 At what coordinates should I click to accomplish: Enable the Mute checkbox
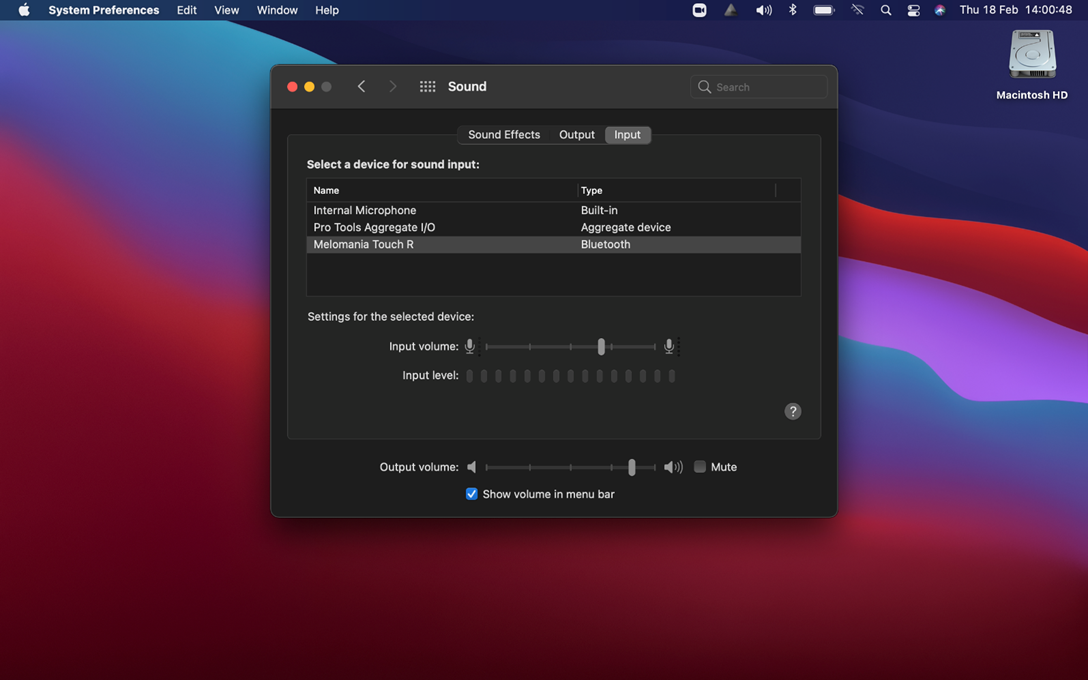pos(700,467)
